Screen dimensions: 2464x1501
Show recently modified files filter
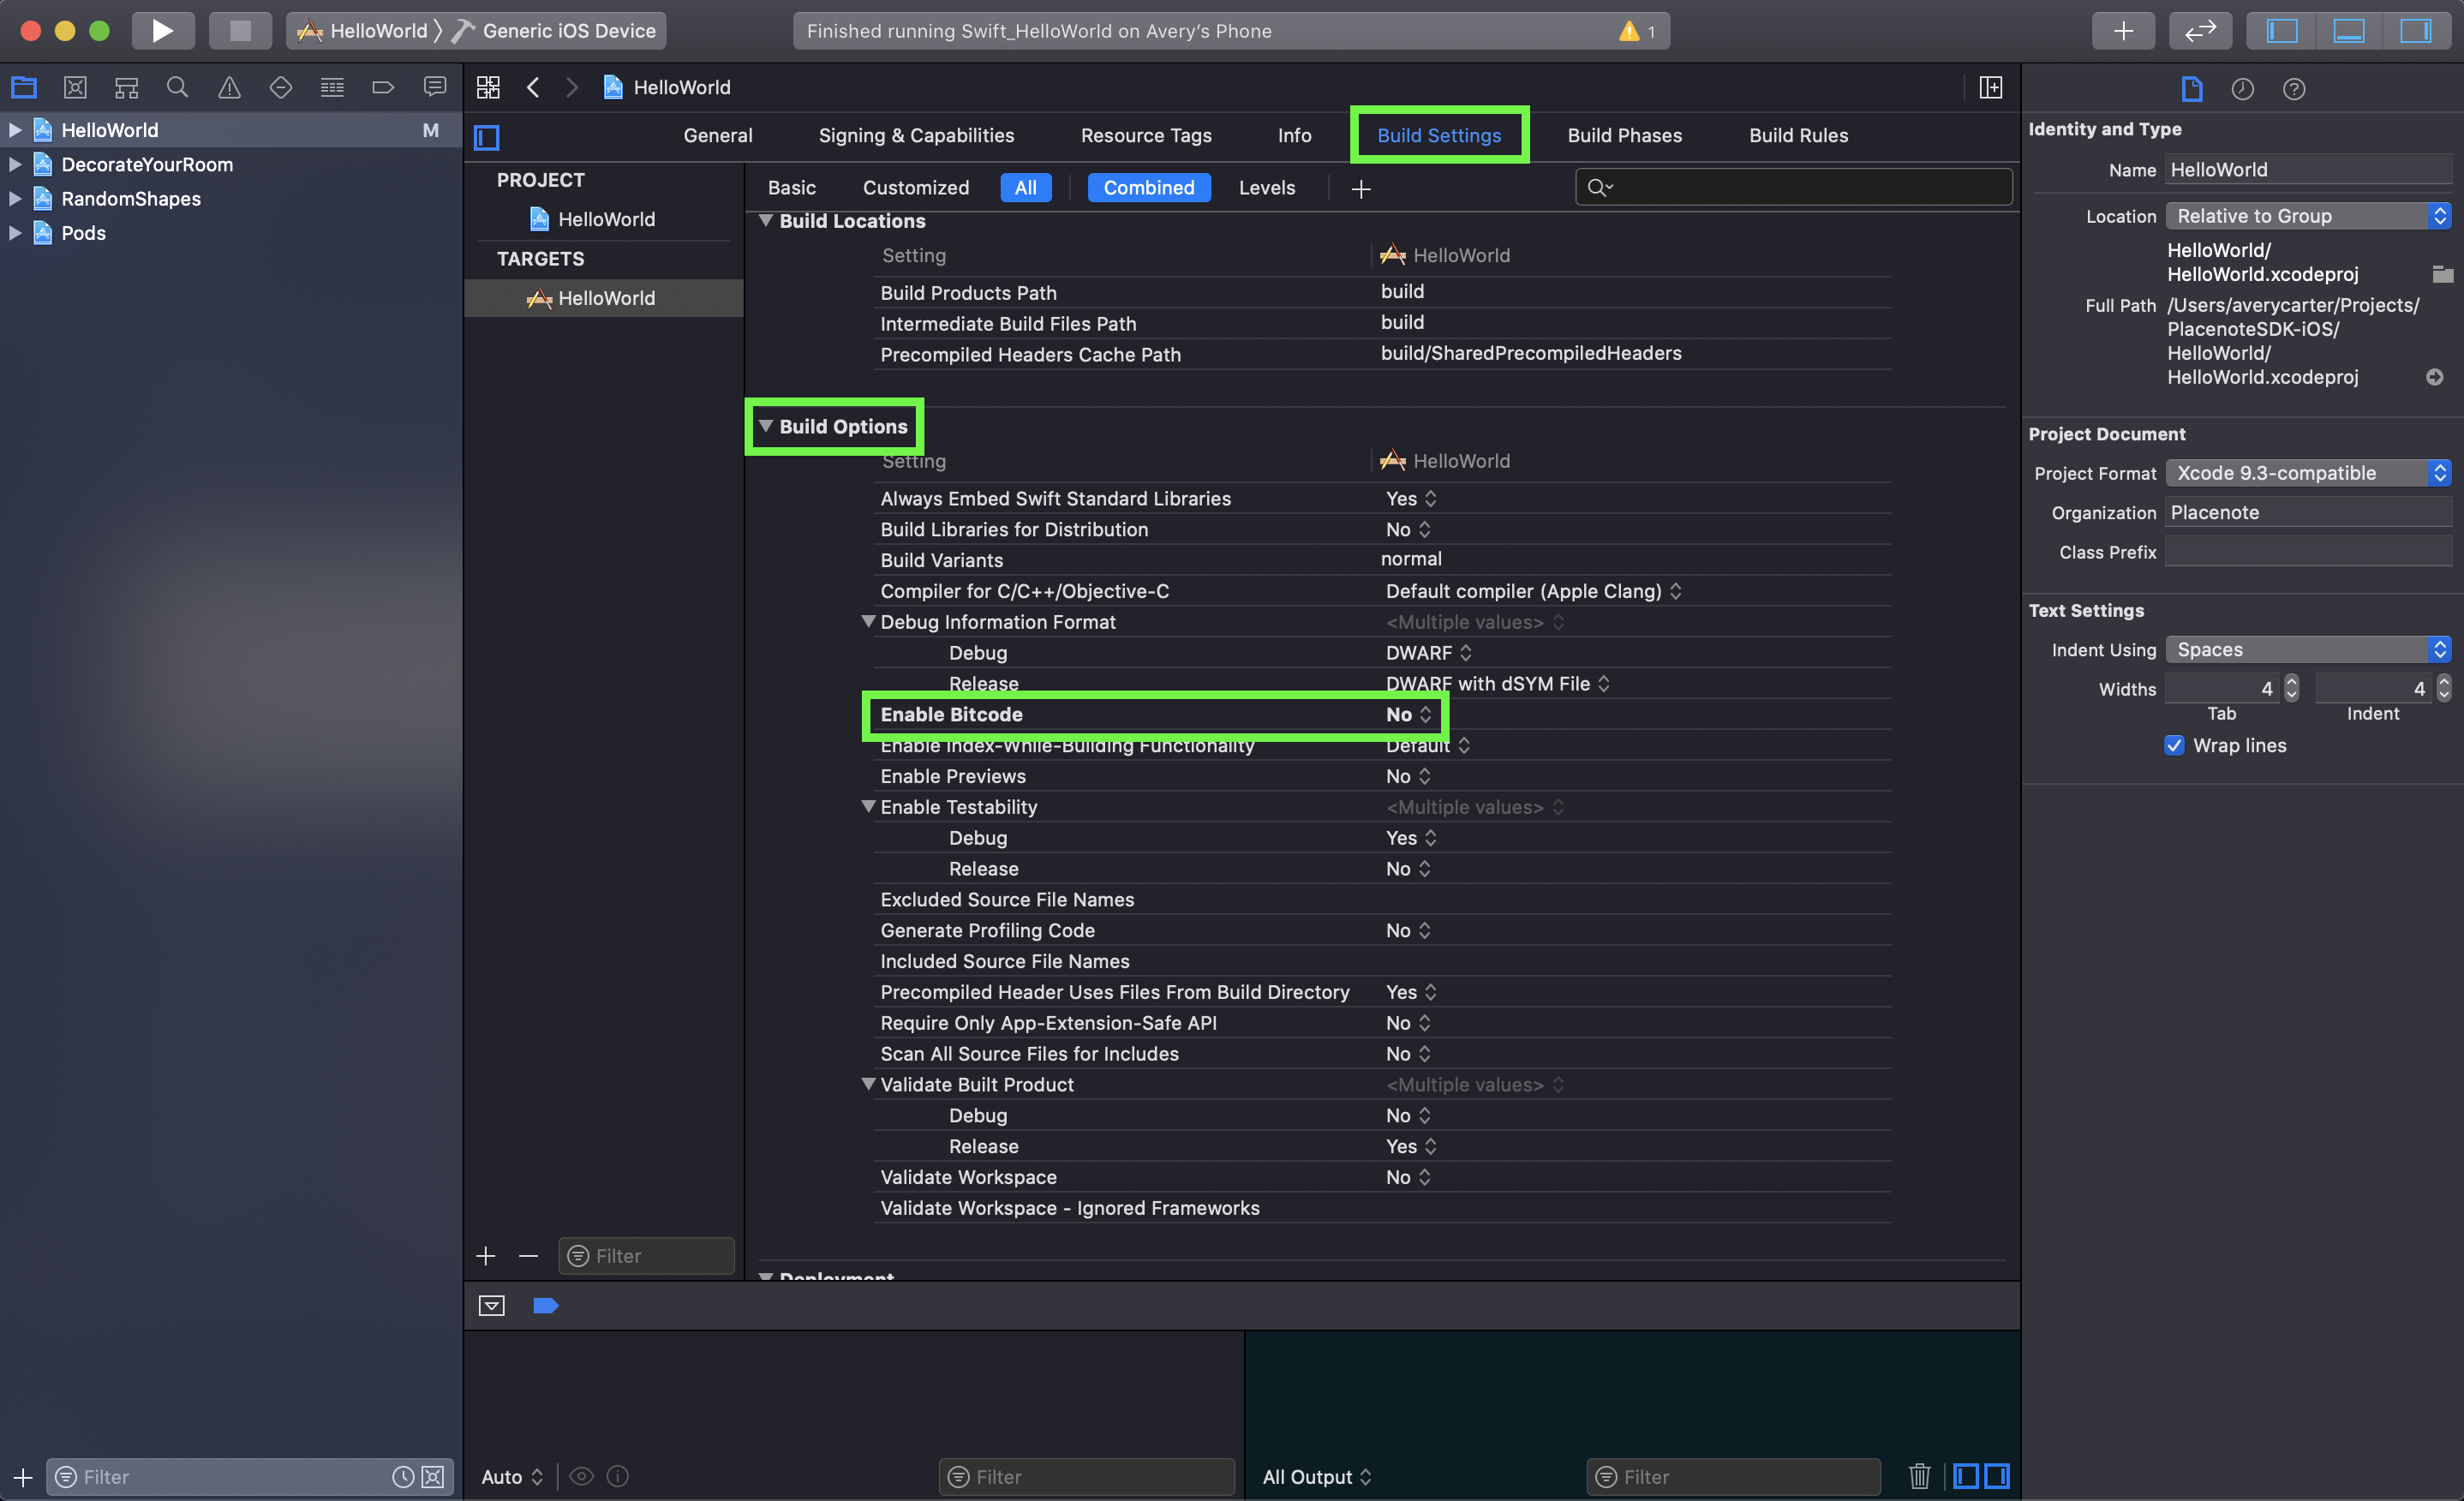[x=403, y=1477]
